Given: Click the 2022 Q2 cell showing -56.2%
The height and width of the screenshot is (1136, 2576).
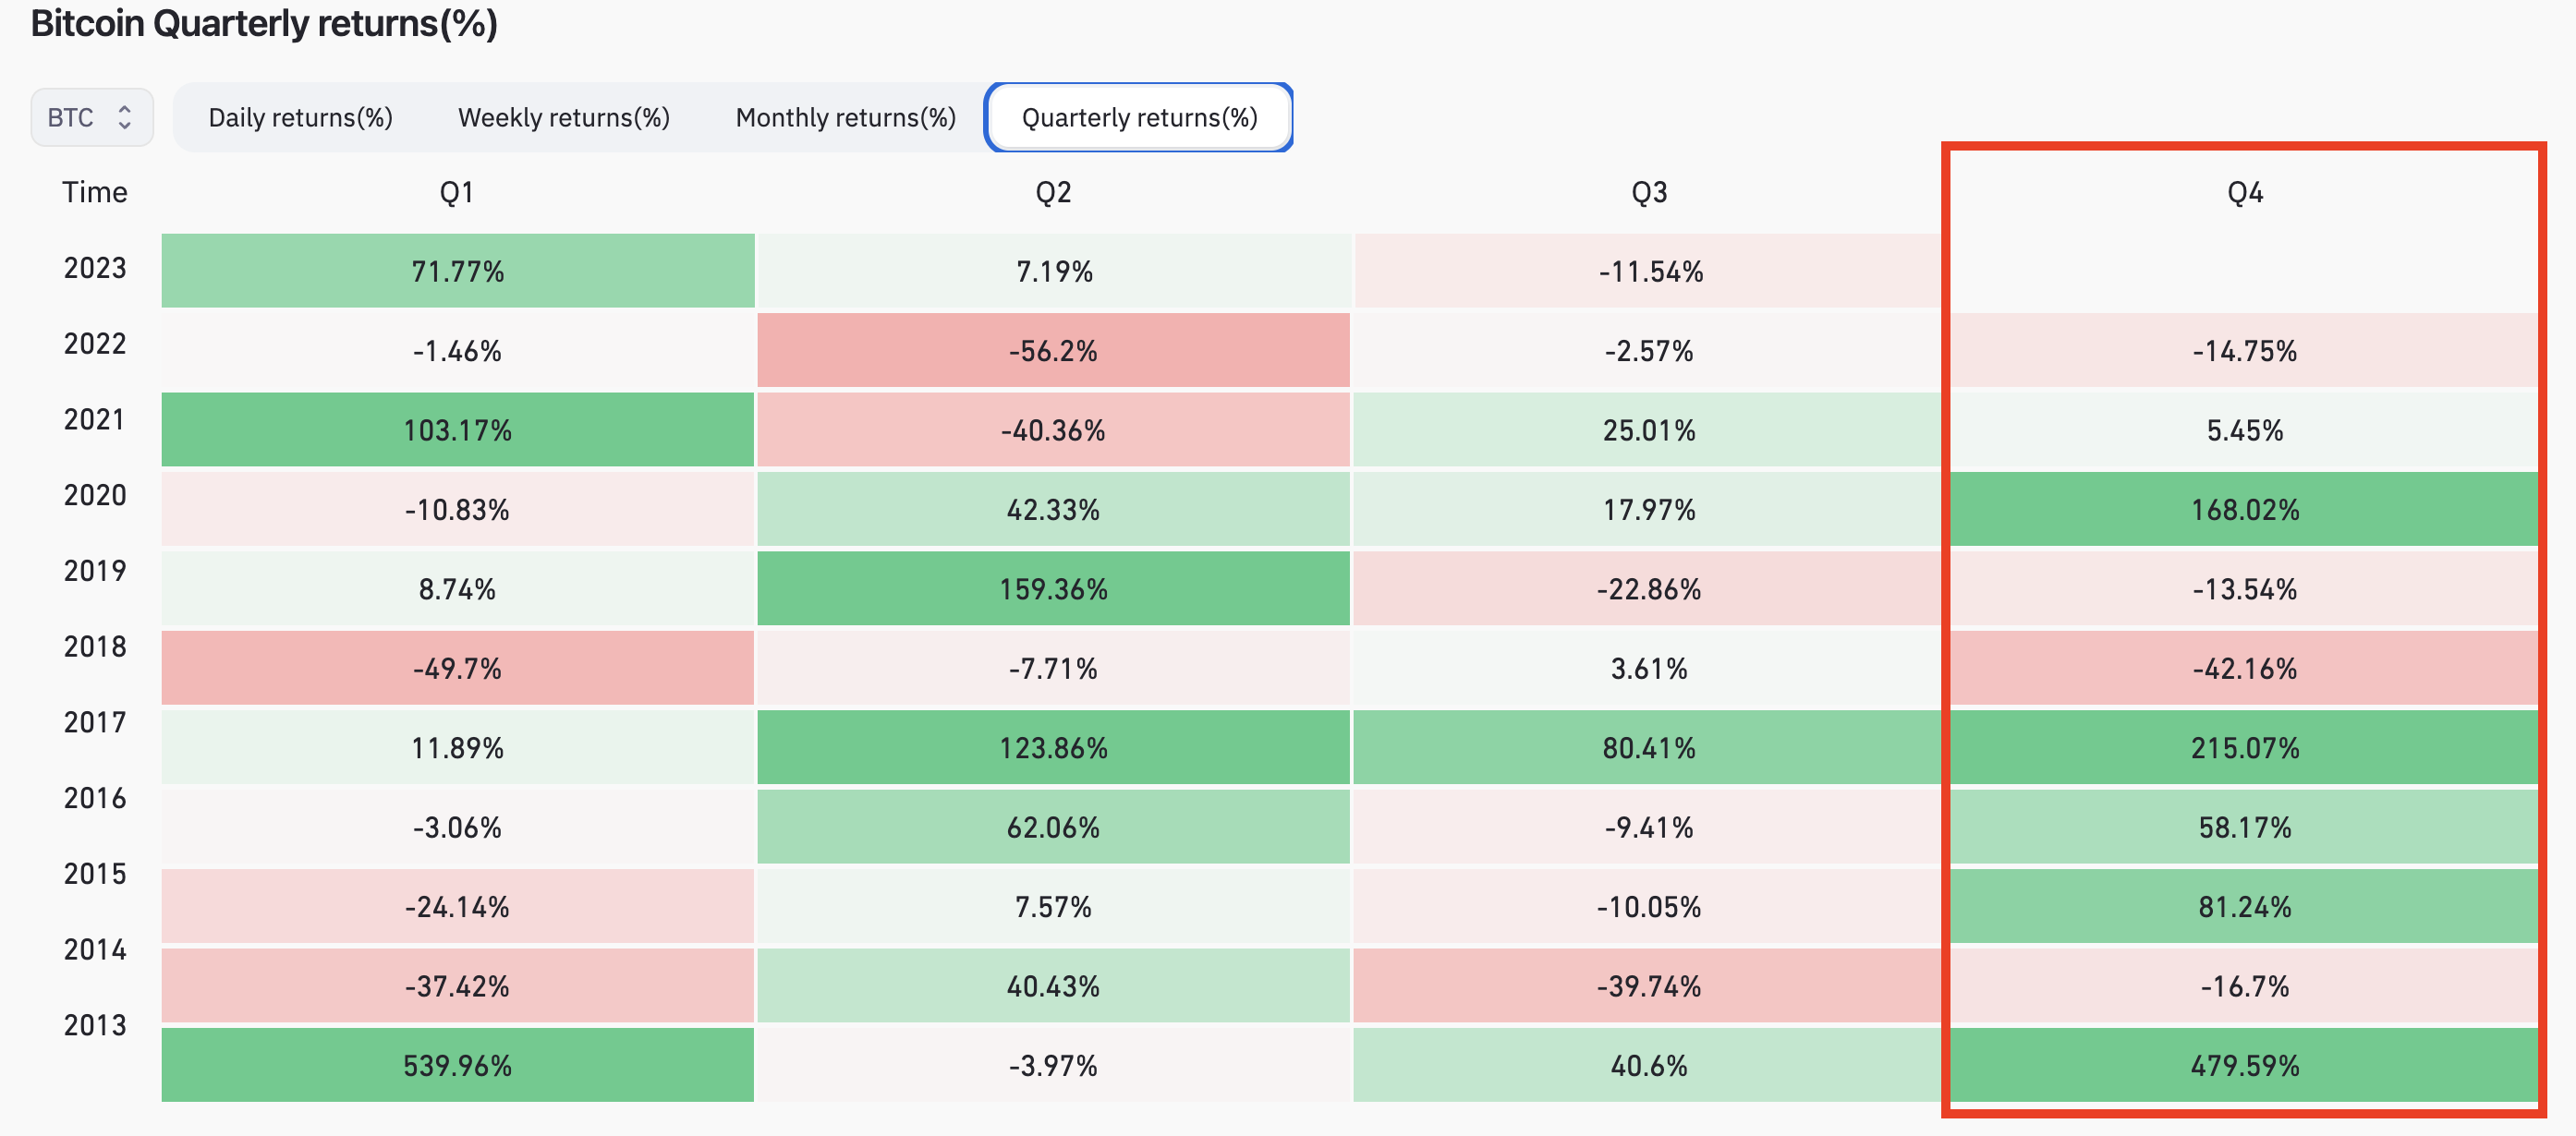Looking at the screenshot, I should coord(1053,351).
